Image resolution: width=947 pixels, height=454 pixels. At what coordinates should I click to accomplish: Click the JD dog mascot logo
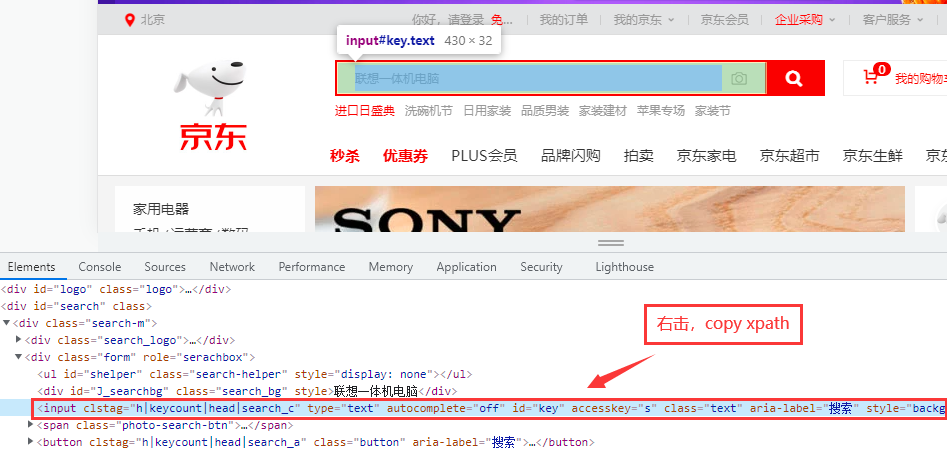click(x=209, y=88)
